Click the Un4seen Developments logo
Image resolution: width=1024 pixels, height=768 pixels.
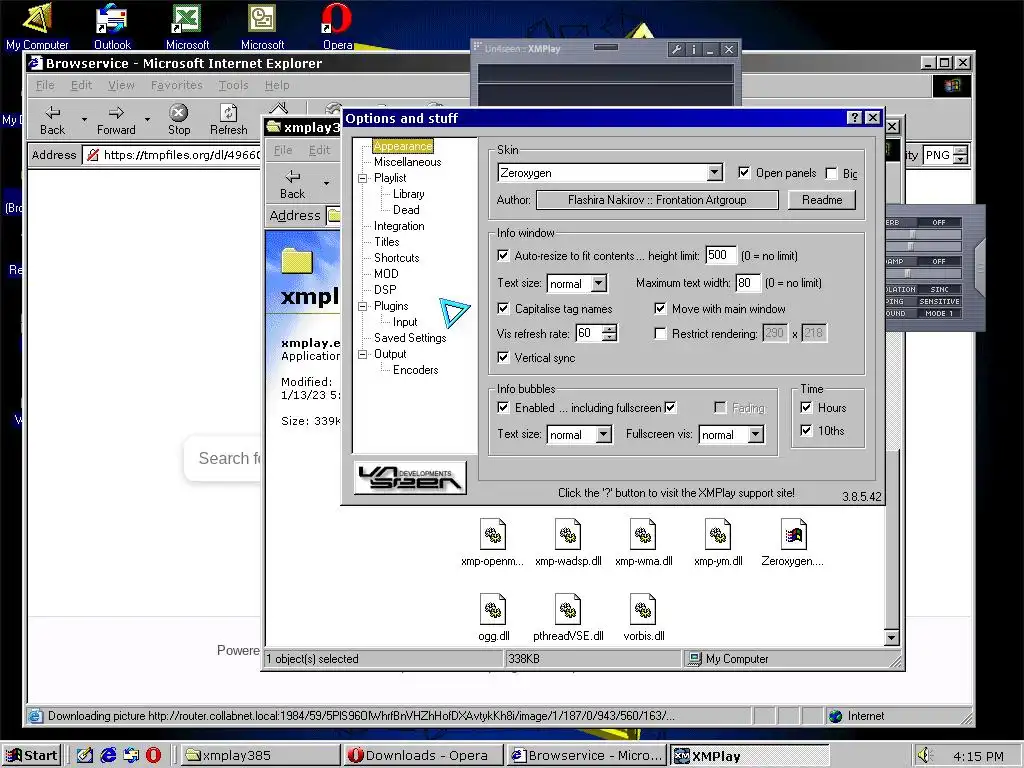(410, 477)
